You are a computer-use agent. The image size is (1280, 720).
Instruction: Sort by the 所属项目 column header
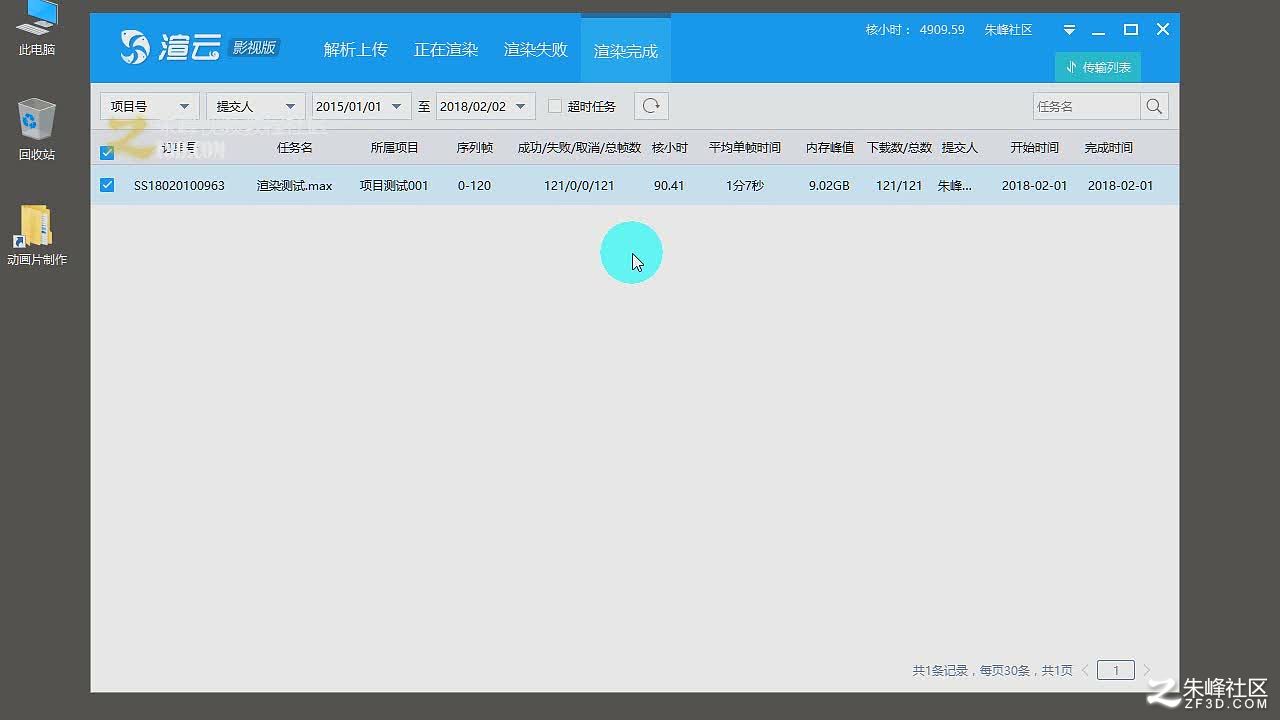point(394,148)
